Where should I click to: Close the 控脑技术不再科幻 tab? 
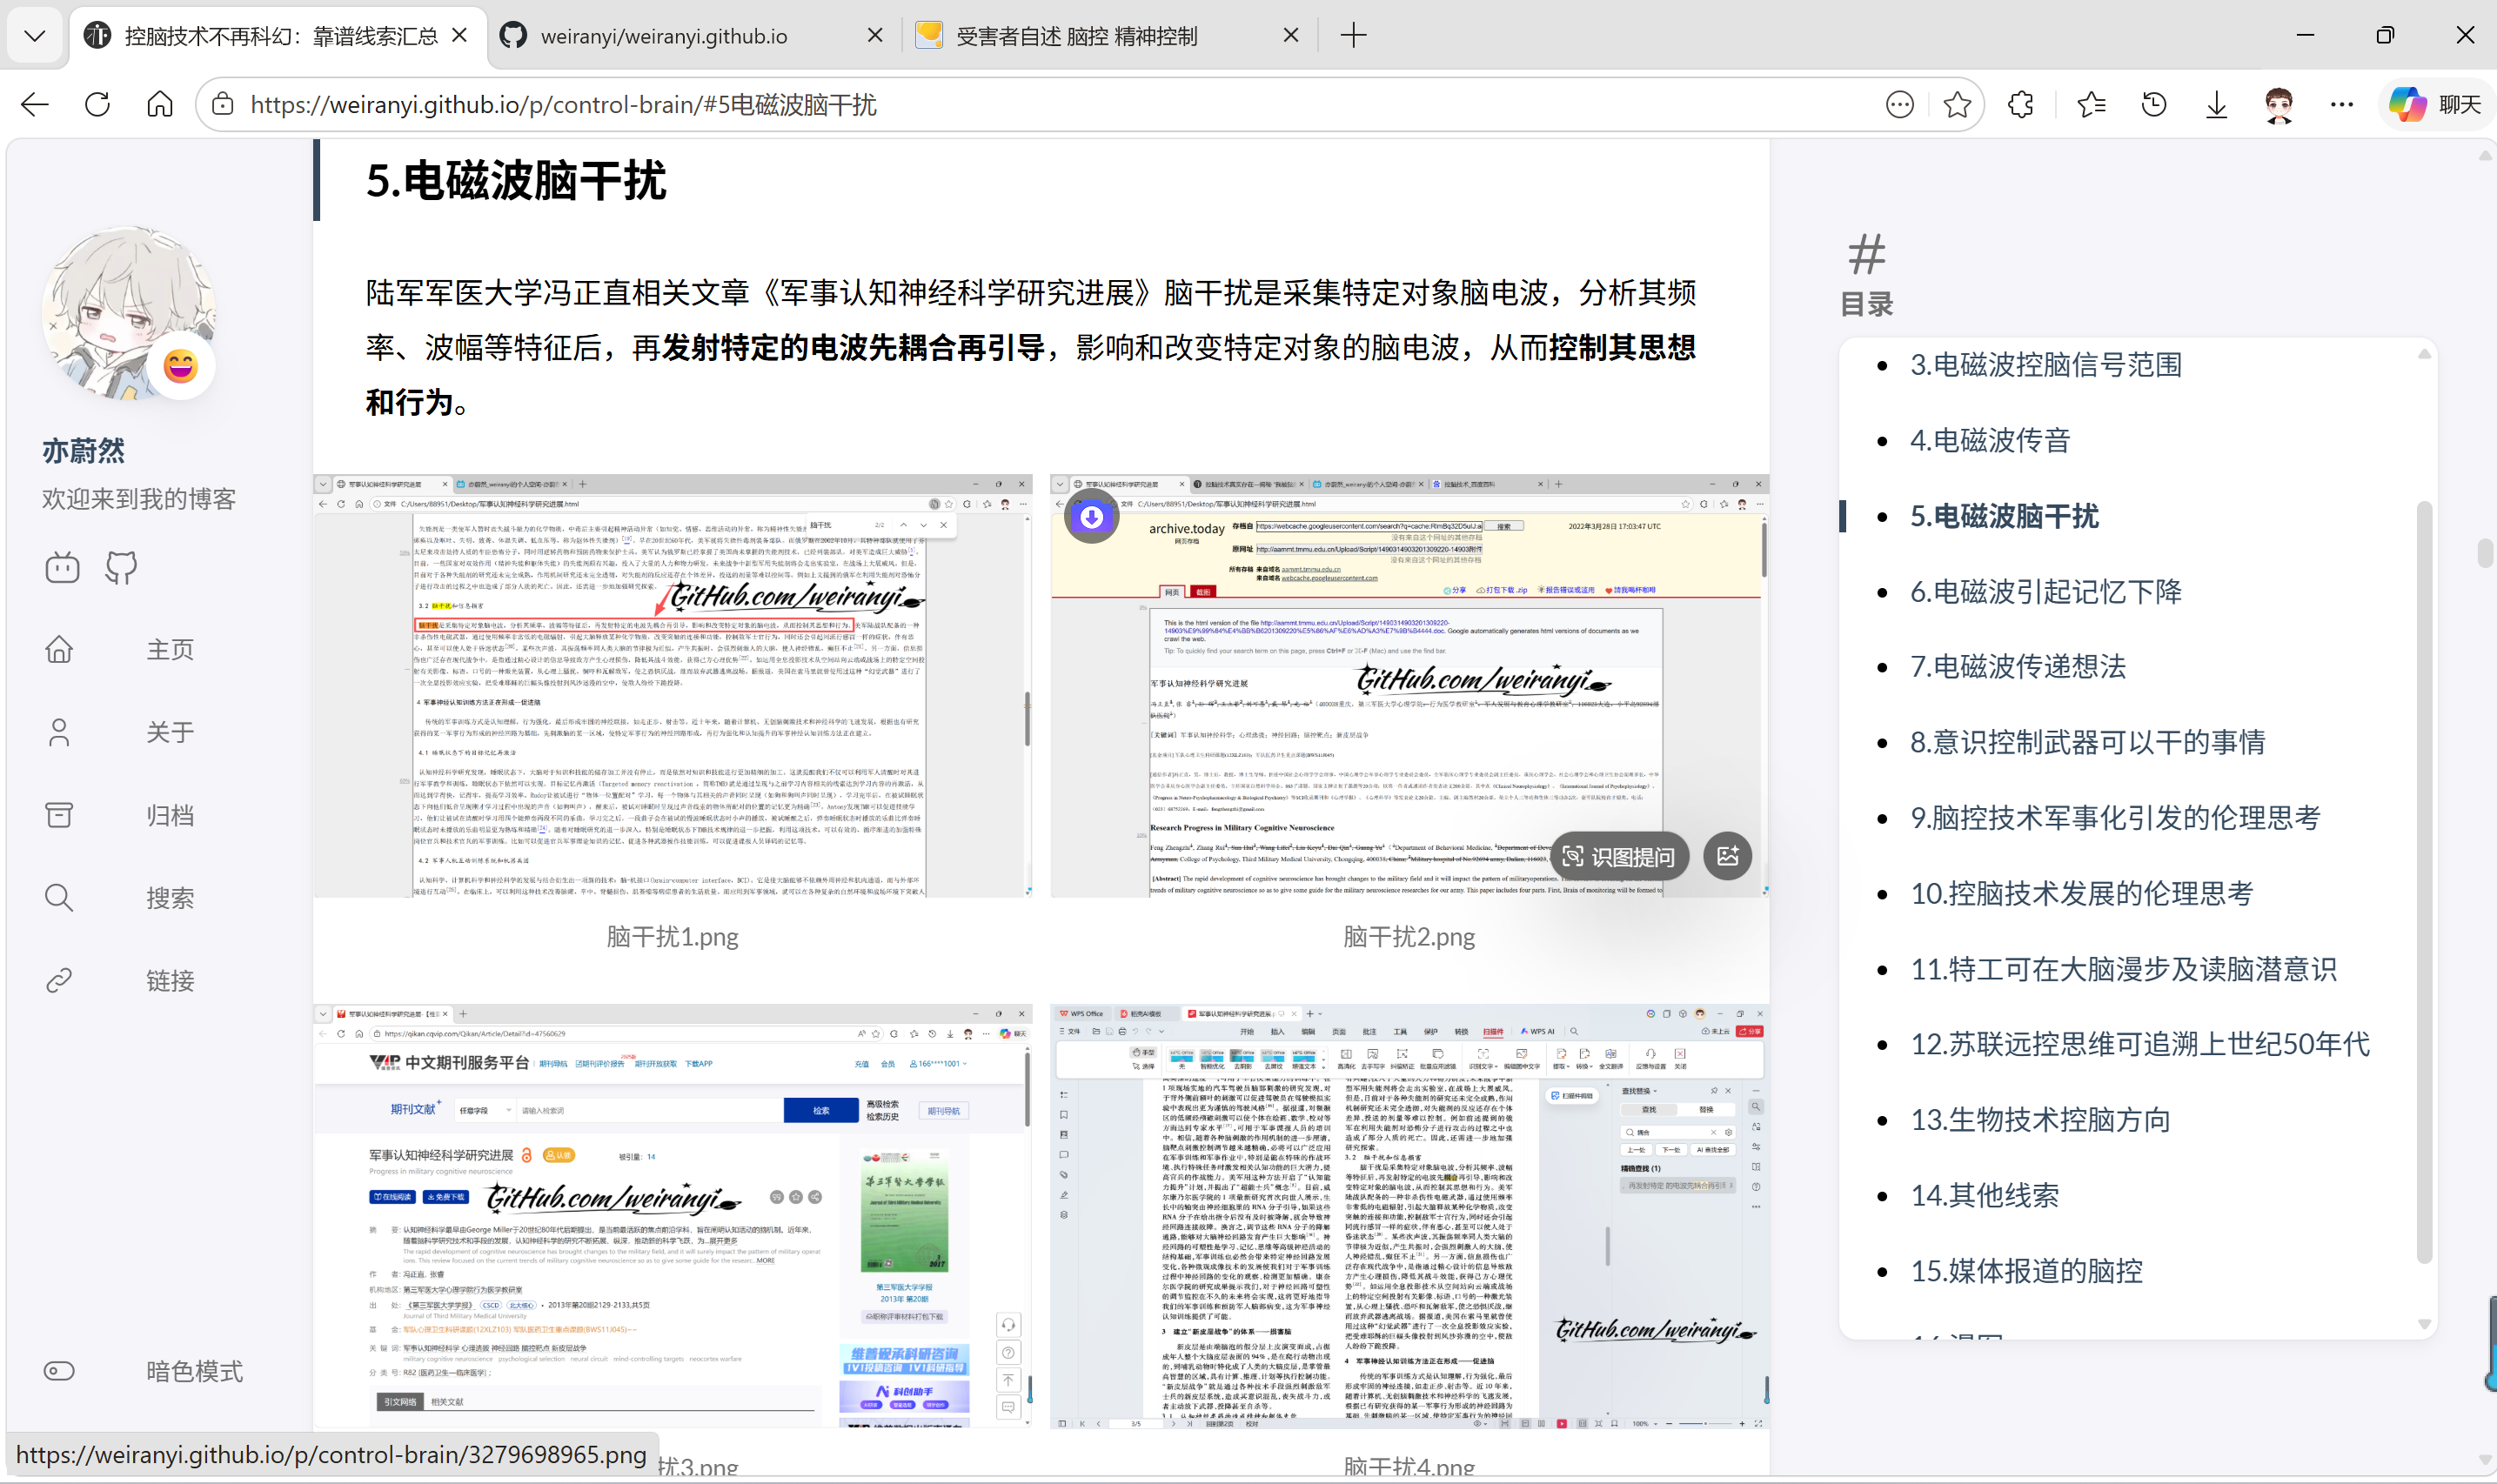click(x=460, y=35)
